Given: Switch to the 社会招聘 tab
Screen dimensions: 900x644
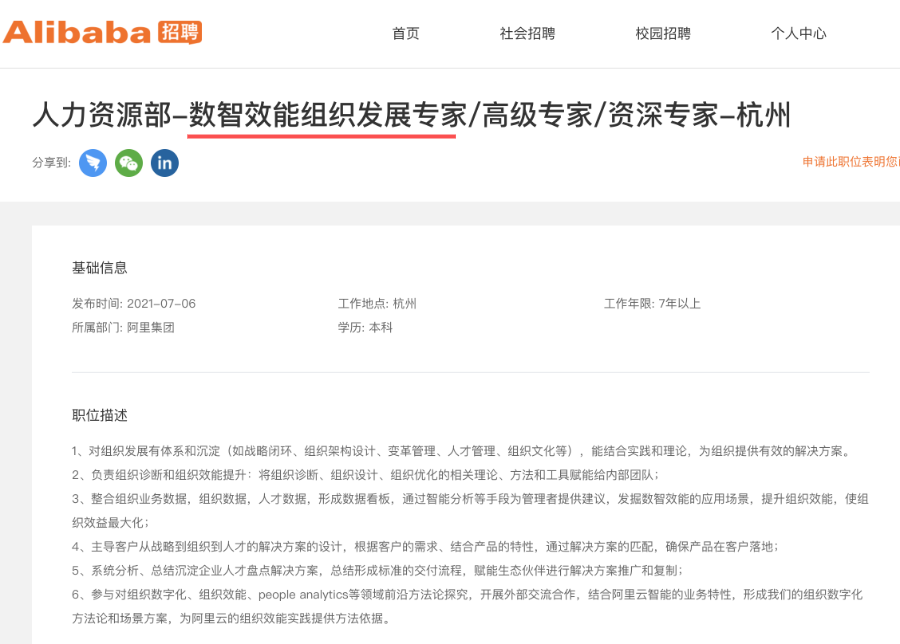Looking at the screenshot, I should 529,32.
